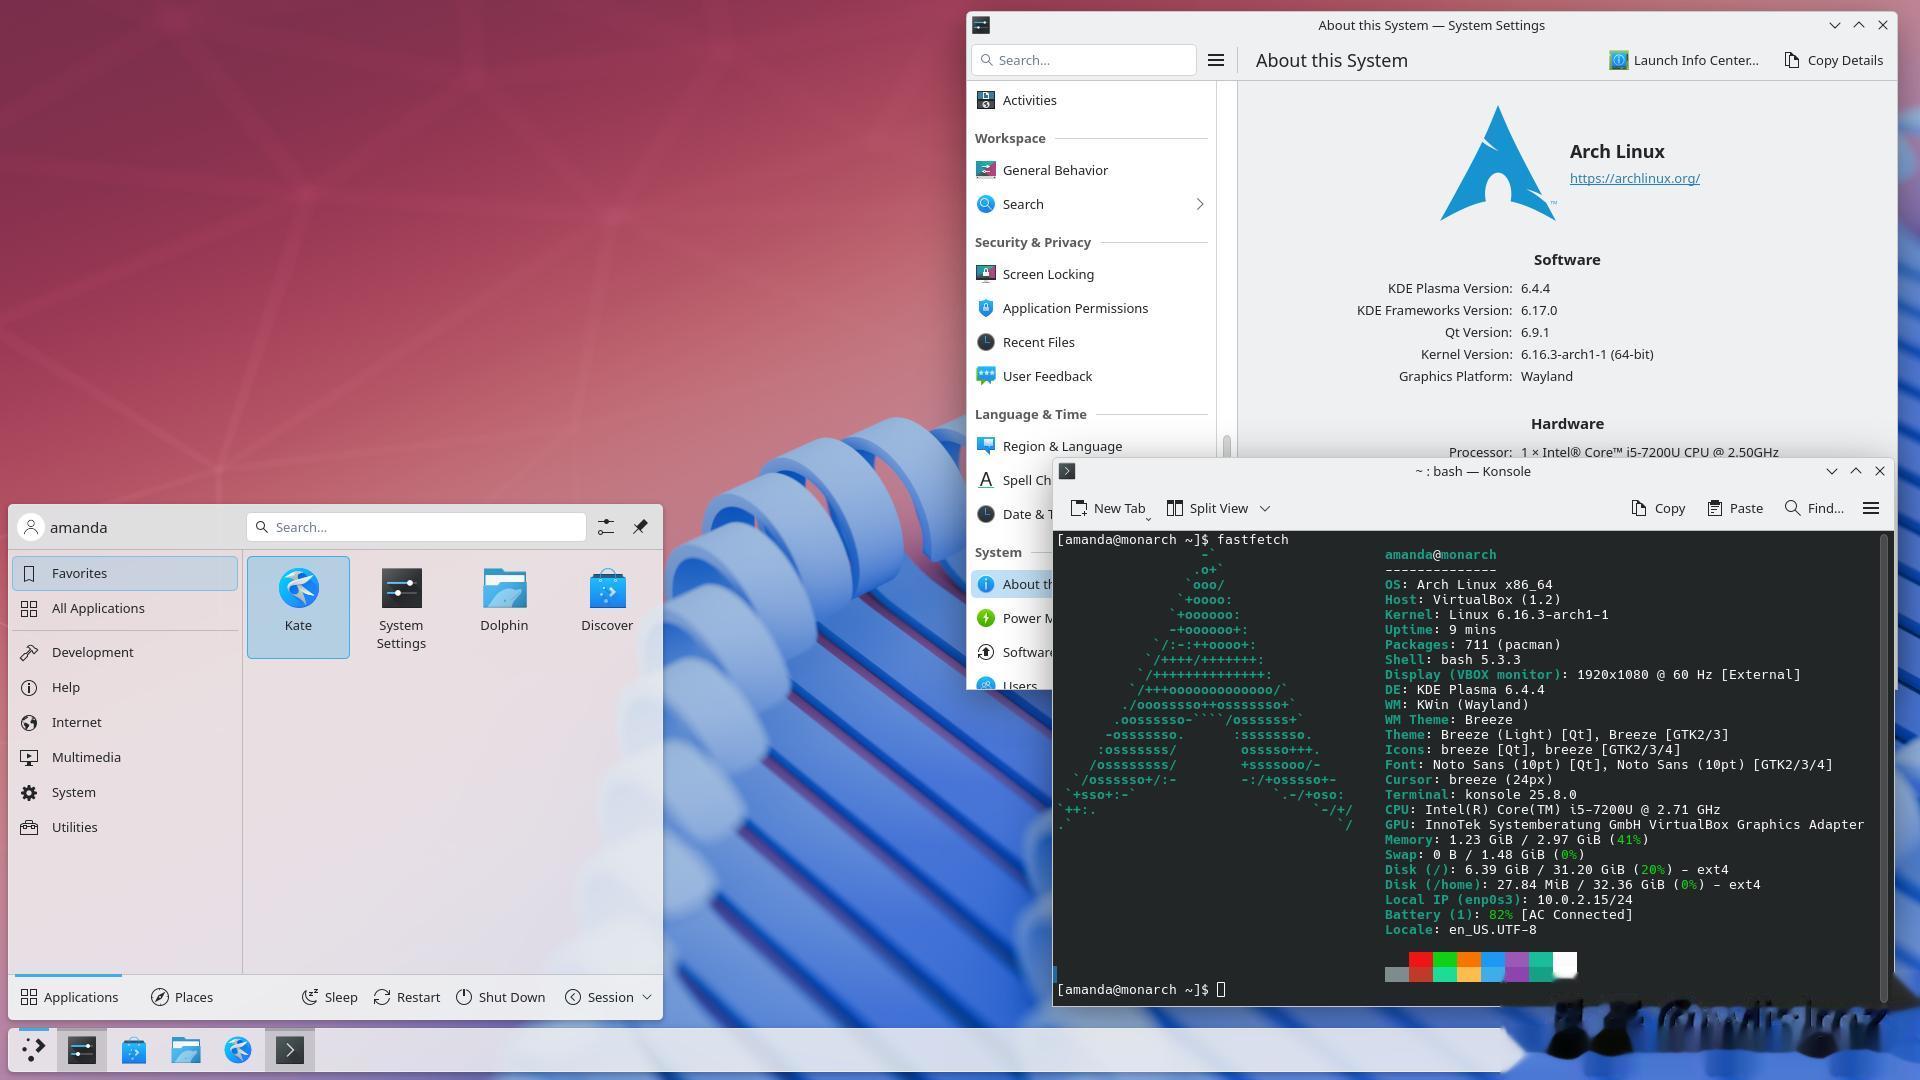Viewport: 1920px width, 1080px height.
Task: Click the System Settings hamburger menu icon
Action: coord(1216,60)
